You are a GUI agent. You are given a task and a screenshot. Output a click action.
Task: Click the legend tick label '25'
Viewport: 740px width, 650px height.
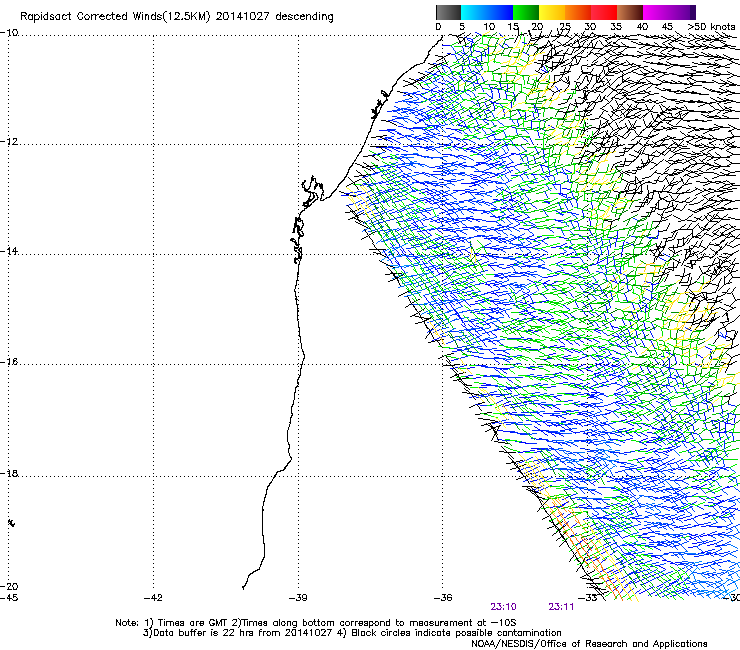(565, 27)
